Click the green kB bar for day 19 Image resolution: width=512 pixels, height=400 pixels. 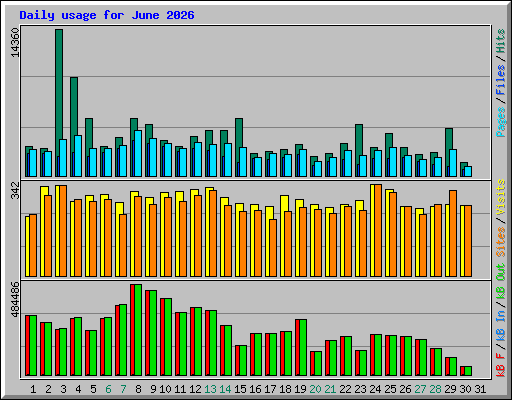pos(303,348)
